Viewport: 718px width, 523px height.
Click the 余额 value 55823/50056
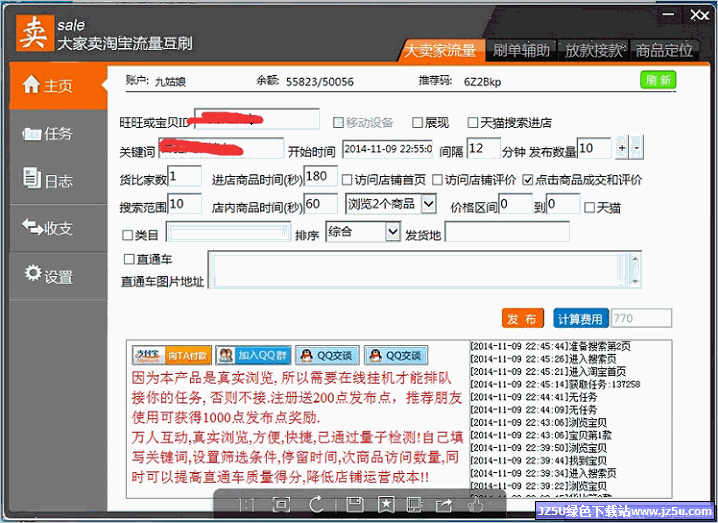tap(320, 82)
